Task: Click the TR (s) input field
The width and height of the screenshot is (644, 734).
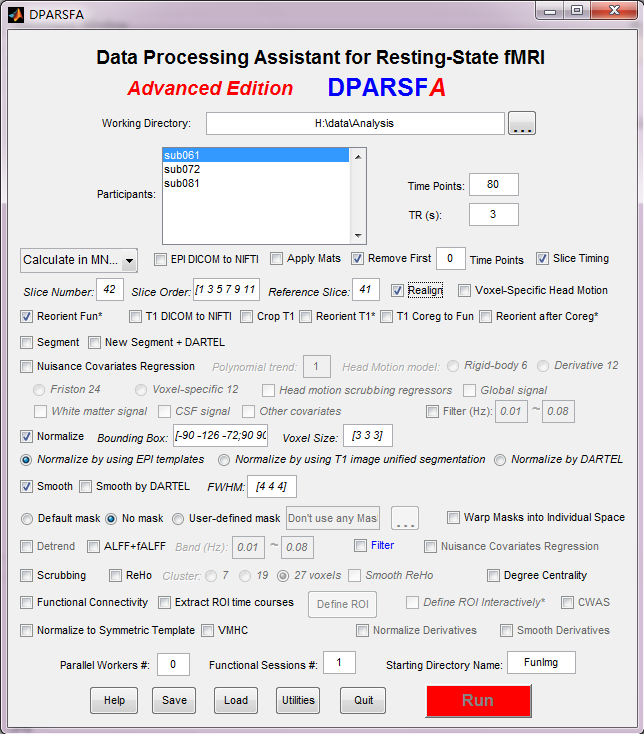Action: coord(494,214)
